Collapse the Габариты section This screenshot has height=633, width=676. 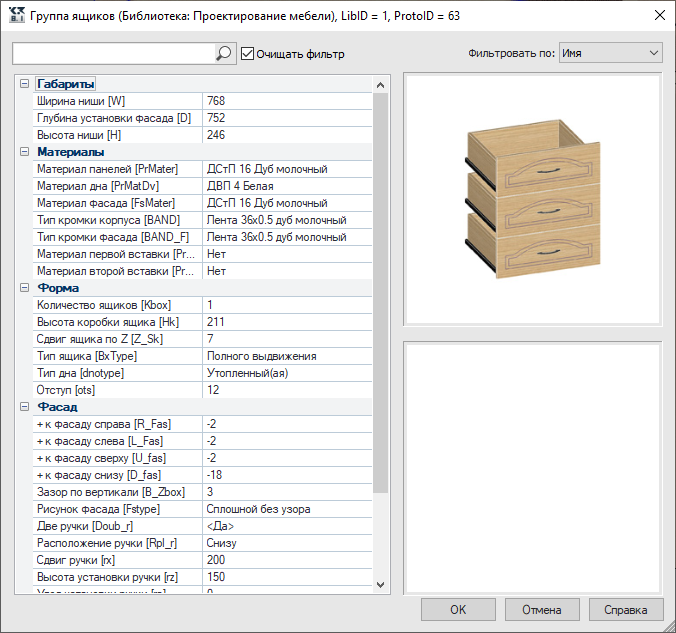pyautogui.click(x=25, y=84)
